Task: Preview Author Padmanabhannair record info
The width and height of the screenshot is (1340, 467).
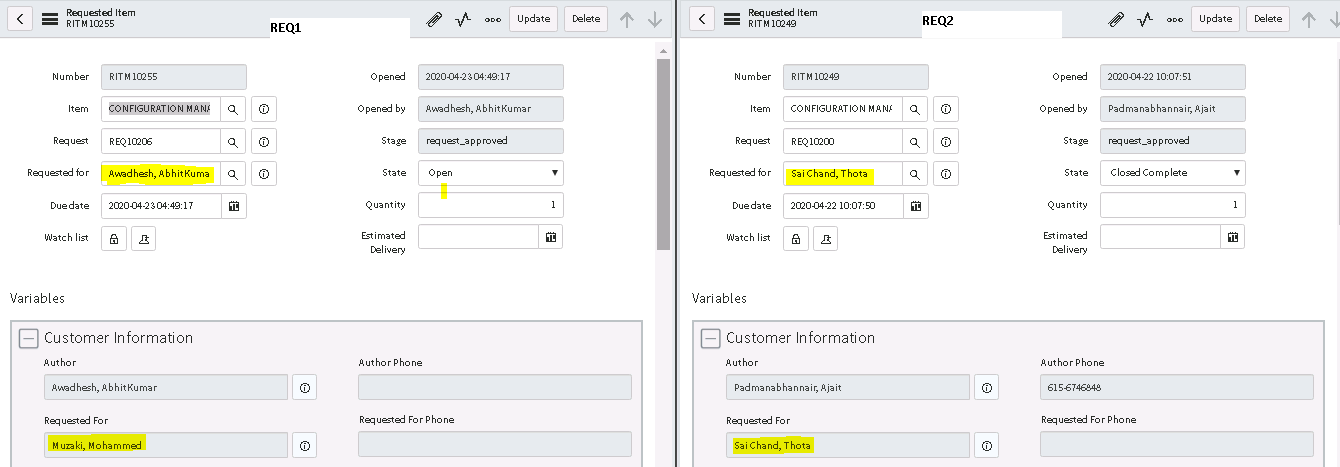Action: pos(987,387)
